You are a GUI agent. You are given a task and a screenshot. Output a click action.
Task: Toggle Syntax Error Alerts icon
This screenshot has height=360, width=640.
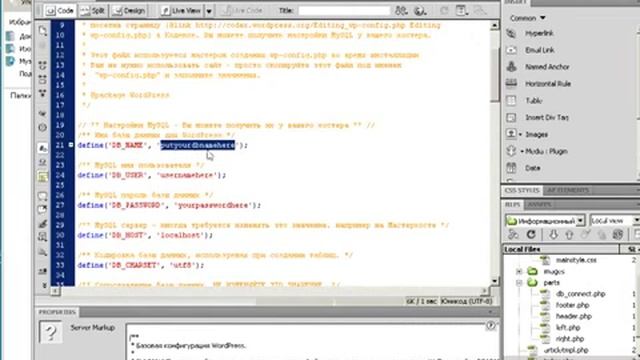click(x=42, y=177)
